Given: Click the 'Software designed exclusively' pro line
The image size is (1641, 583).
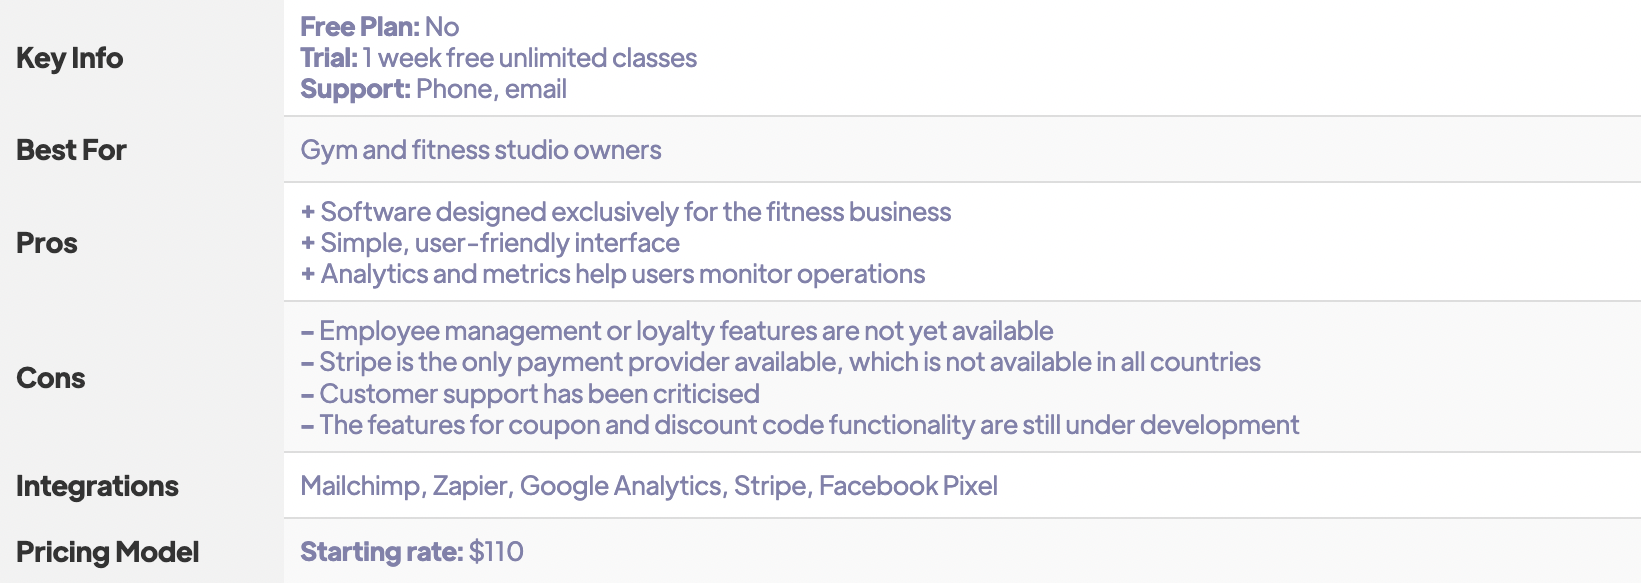Looking at the screenshot, I should [x=626, y=212].
